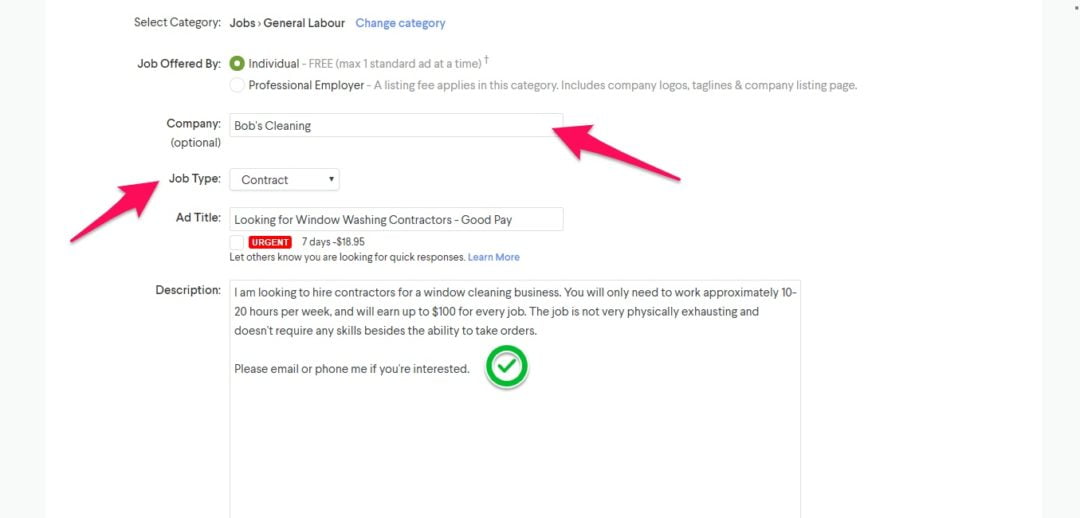Click the Jobs breadcrumb in the category path

242,23
